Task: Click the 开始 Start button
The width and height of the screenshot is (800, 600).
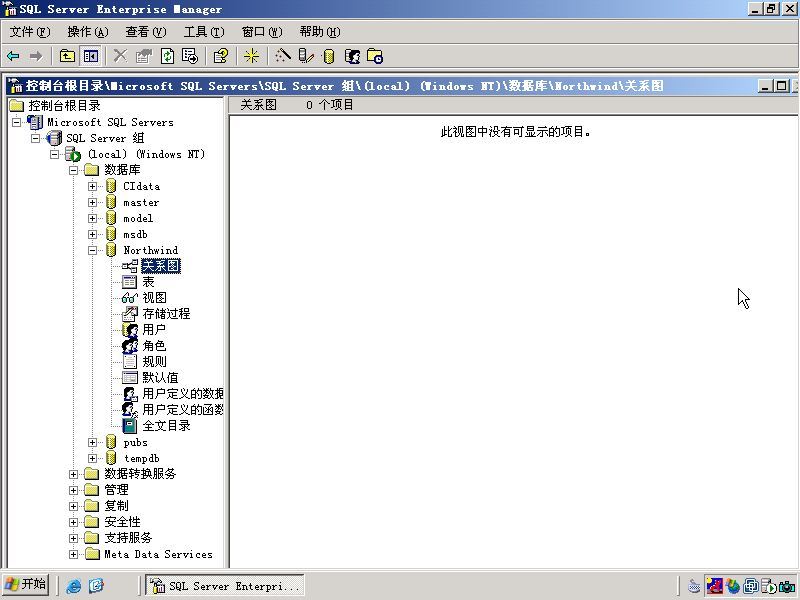Action: click(26, 585)
